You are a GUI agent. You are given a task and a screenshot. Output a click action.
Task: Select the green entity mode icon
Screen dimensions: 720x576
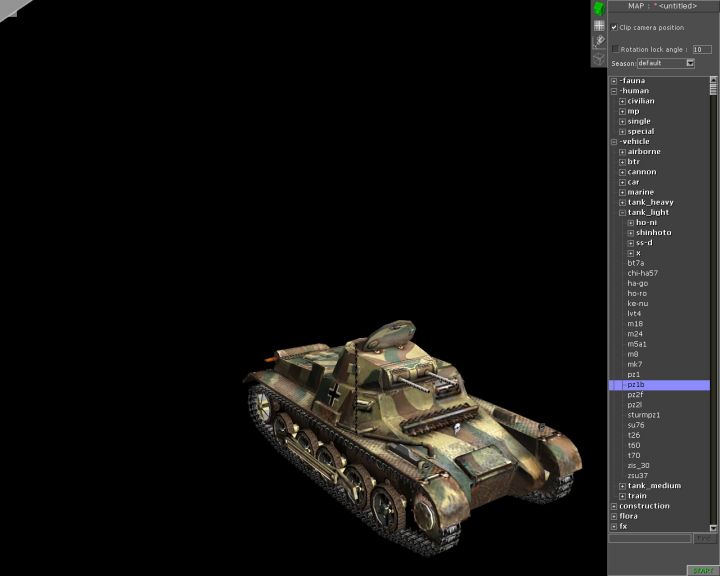pyautogui.click(x=599, y=8)
